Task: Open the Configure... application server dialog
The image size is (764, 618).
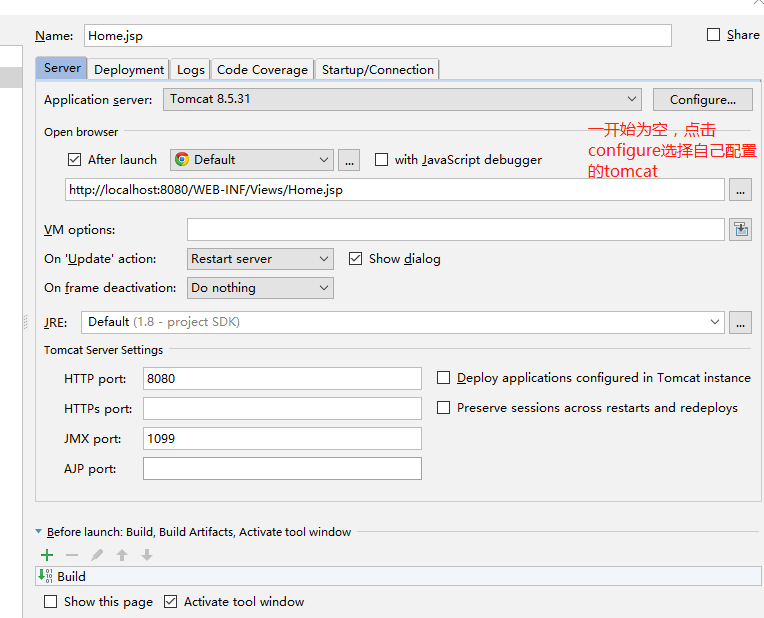Action: (703, 99)
